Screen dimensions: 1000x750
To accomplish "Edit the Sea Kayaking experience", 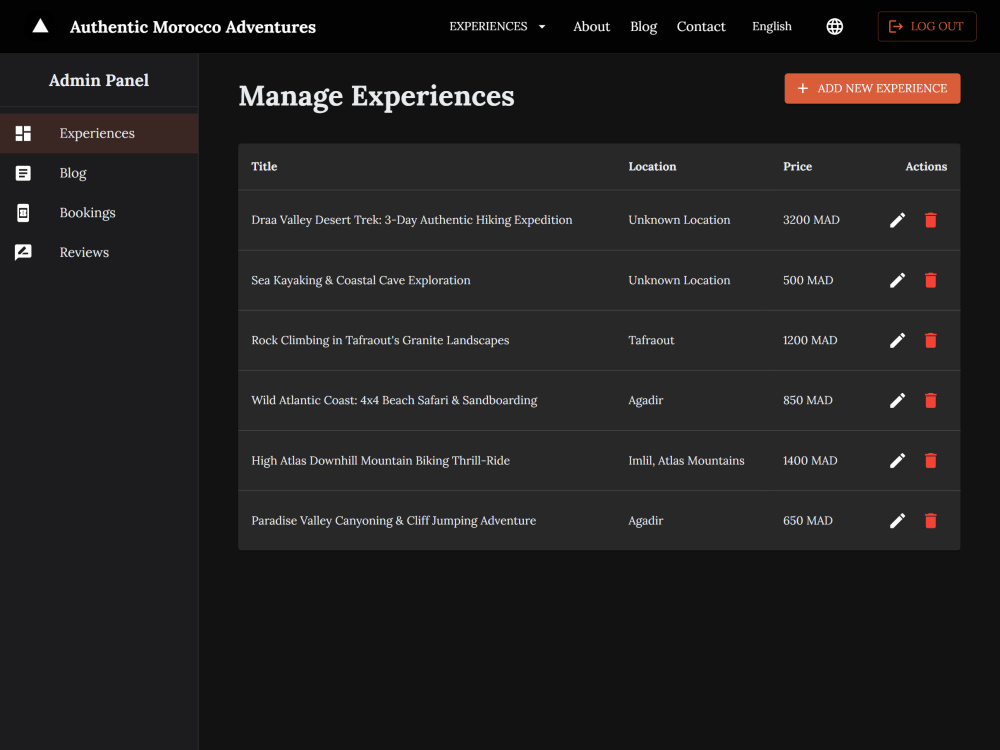I will pos(897,280).
